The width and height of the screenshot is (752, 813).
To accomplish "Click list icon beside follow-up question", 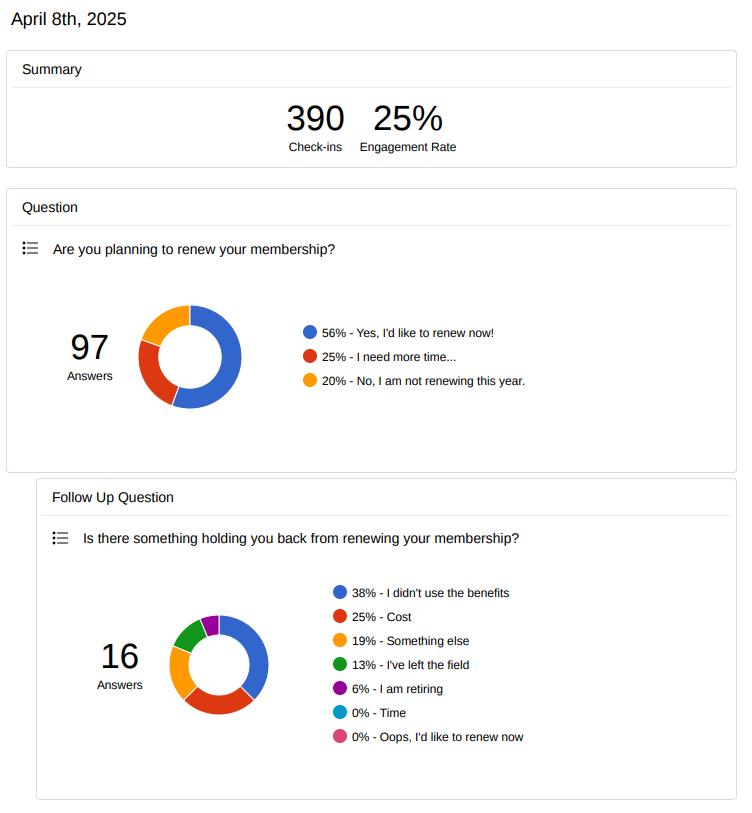I will (x=60, y=538).
